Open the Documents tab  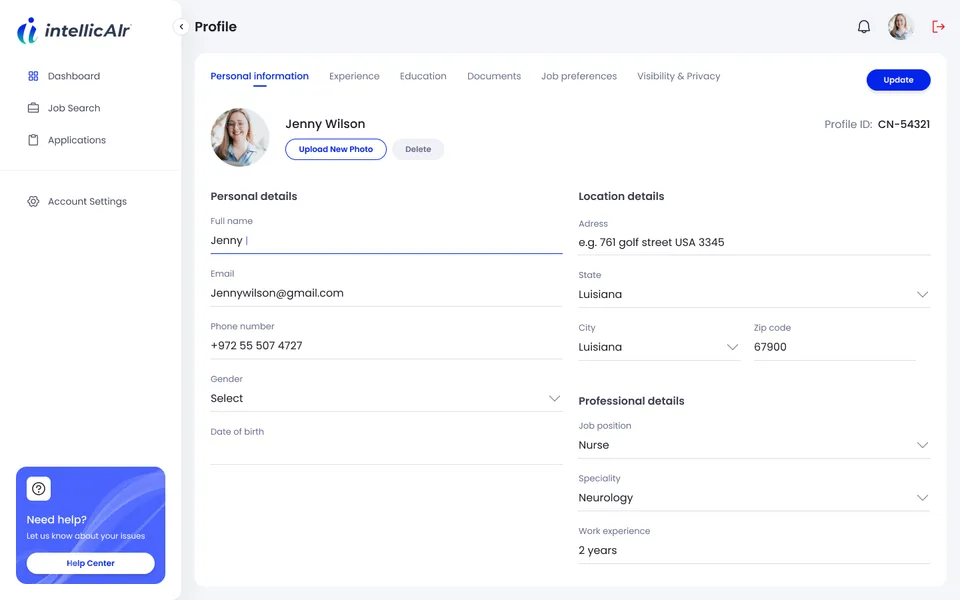494,76
